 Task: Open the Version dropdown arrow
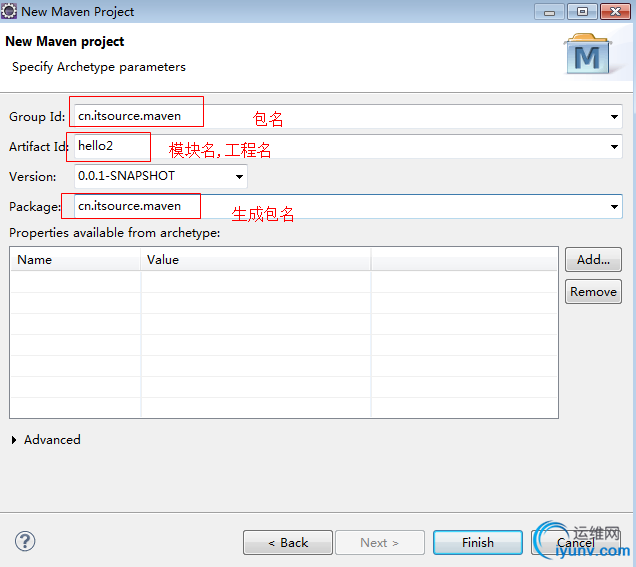click(x=239, y=176)
